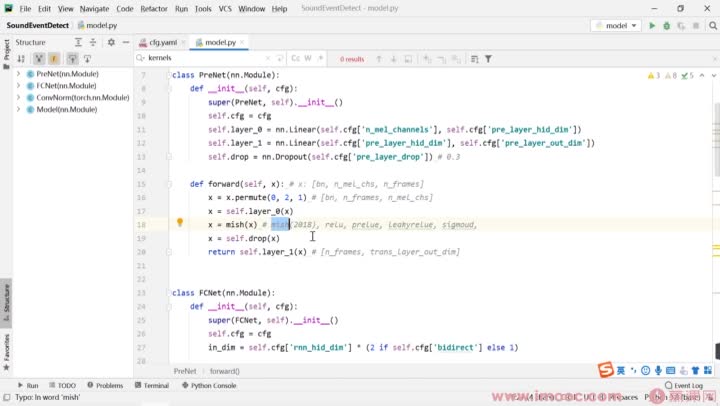Image resolution: width=720 pixels, height=406 pixels.
Task: Run the model configuration with green play button
Action: point(652,26)
